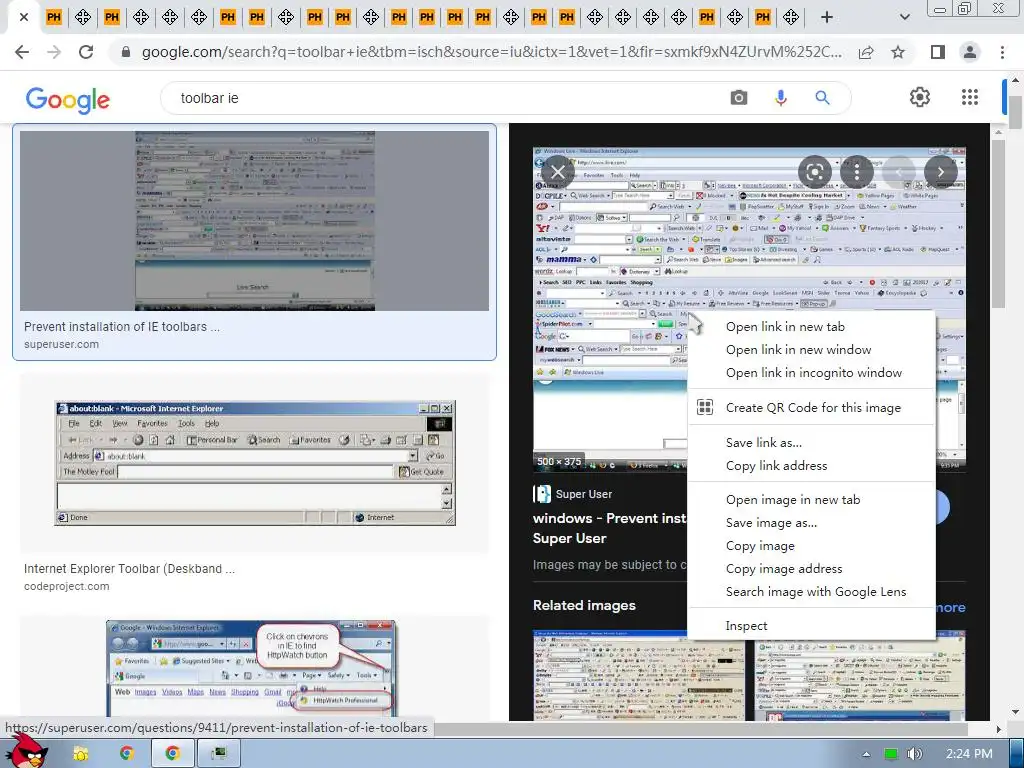This screenshot has width=1024, height=768.
Task: Click the address bar URL
Action: pyautogui.click(x=492, y=52)
